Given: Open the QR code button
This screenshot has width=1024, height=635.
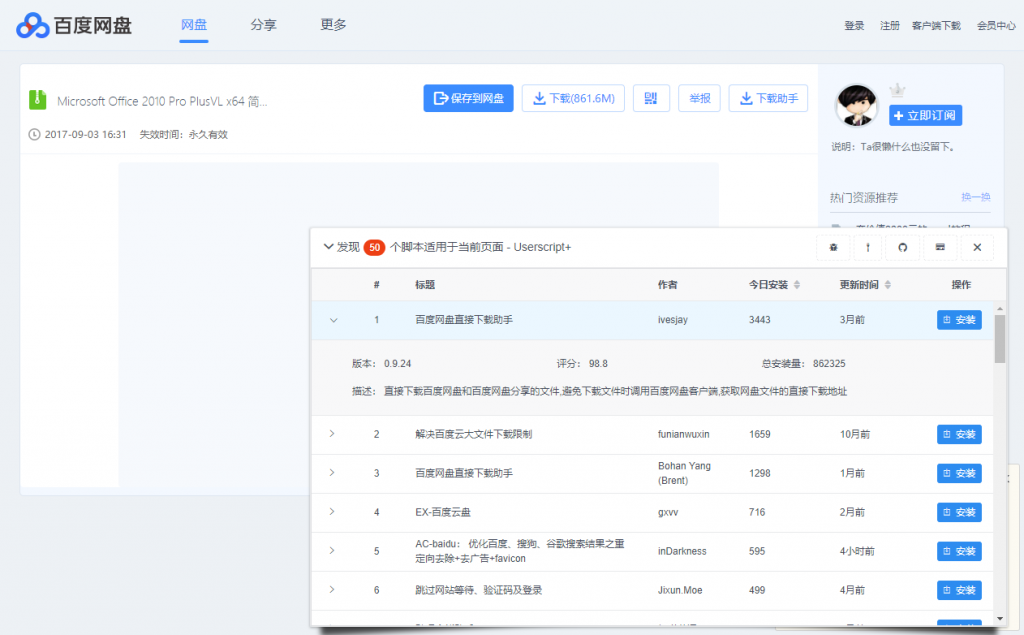Looking at the screenshot, I should 651,98.
